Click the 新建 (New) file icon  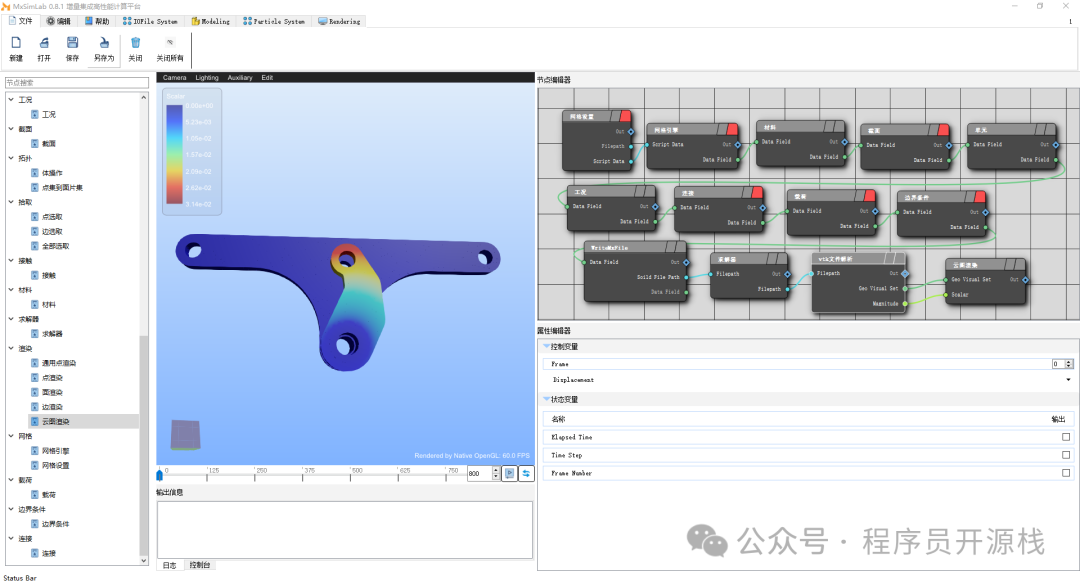pos(15,43)
